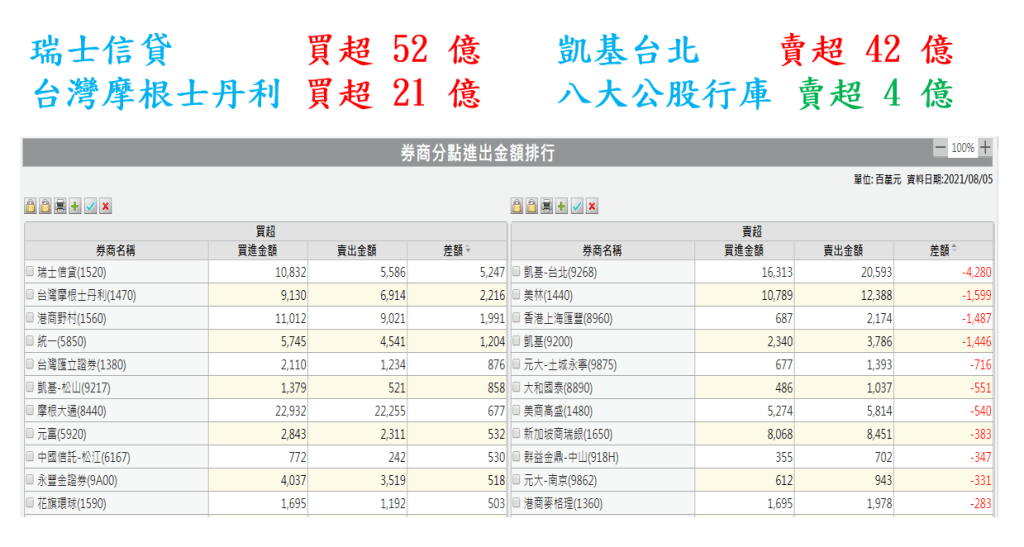Click the 券商名稱 header in the 賣超 table
The width and height of the screenshot is (1024, 547).
point(602,249)
